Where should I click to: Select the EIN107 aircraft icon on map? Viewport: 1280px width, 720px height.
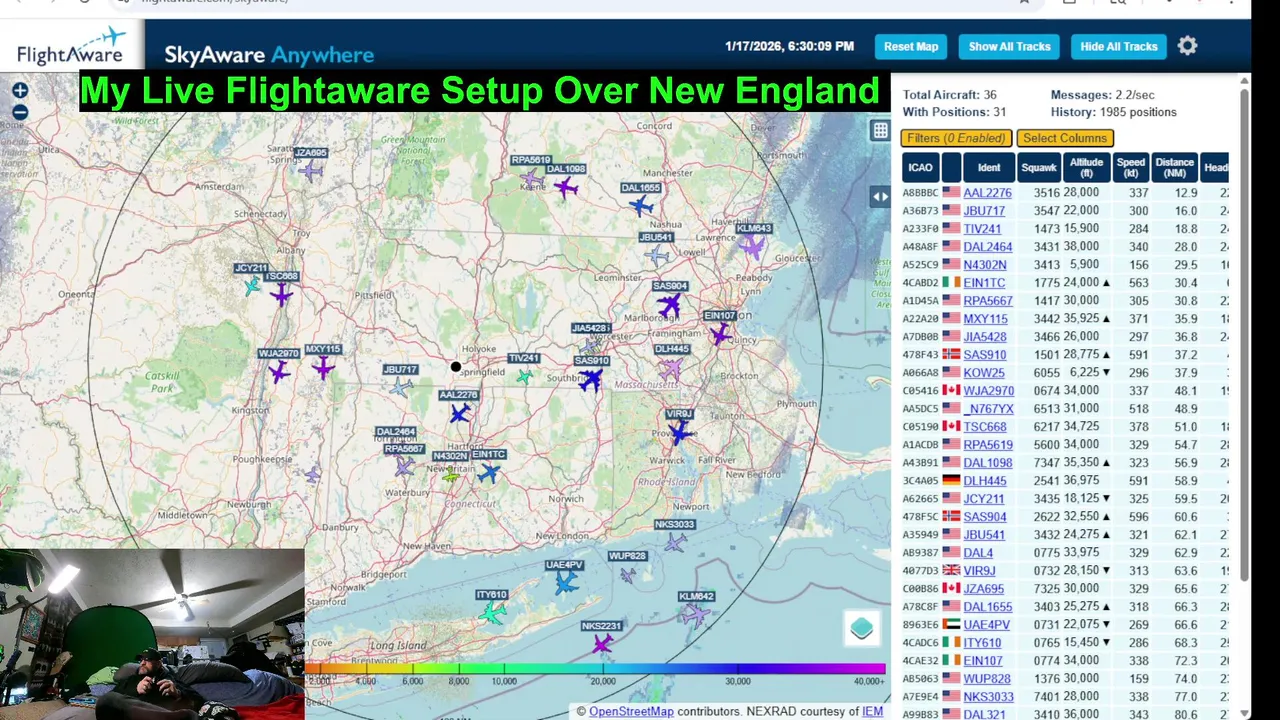[720, 334]
